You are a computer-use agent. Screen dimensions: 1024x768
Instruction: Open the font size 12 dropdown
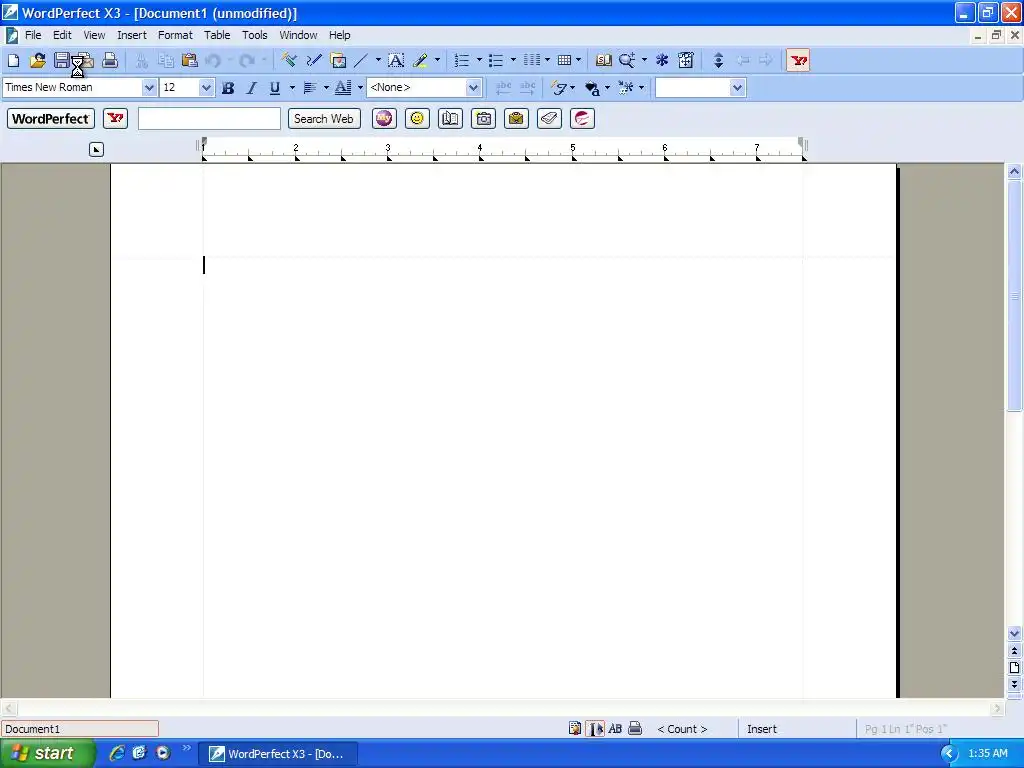(206, 88)
